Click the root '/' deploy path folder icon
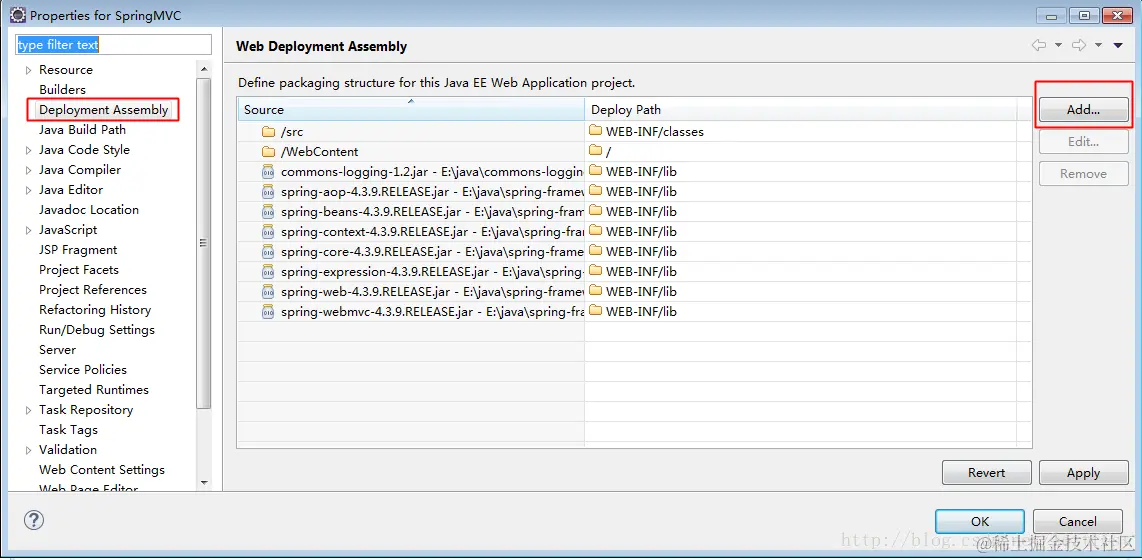The height and width of the screenshot is (560, 1142). [596, 151]
